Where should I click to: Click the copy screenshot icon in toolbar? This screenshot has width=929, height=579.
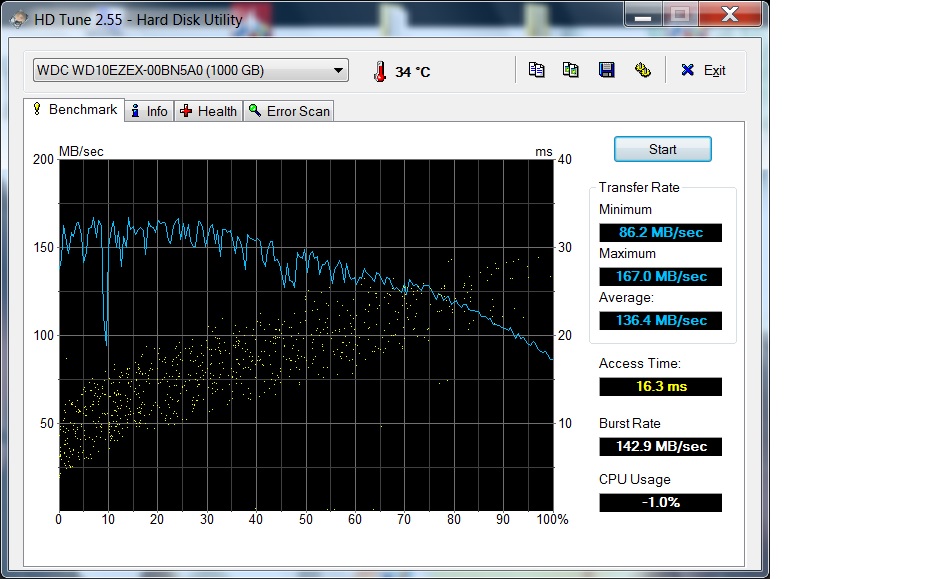pyautogui.click(x=571, y=70)
